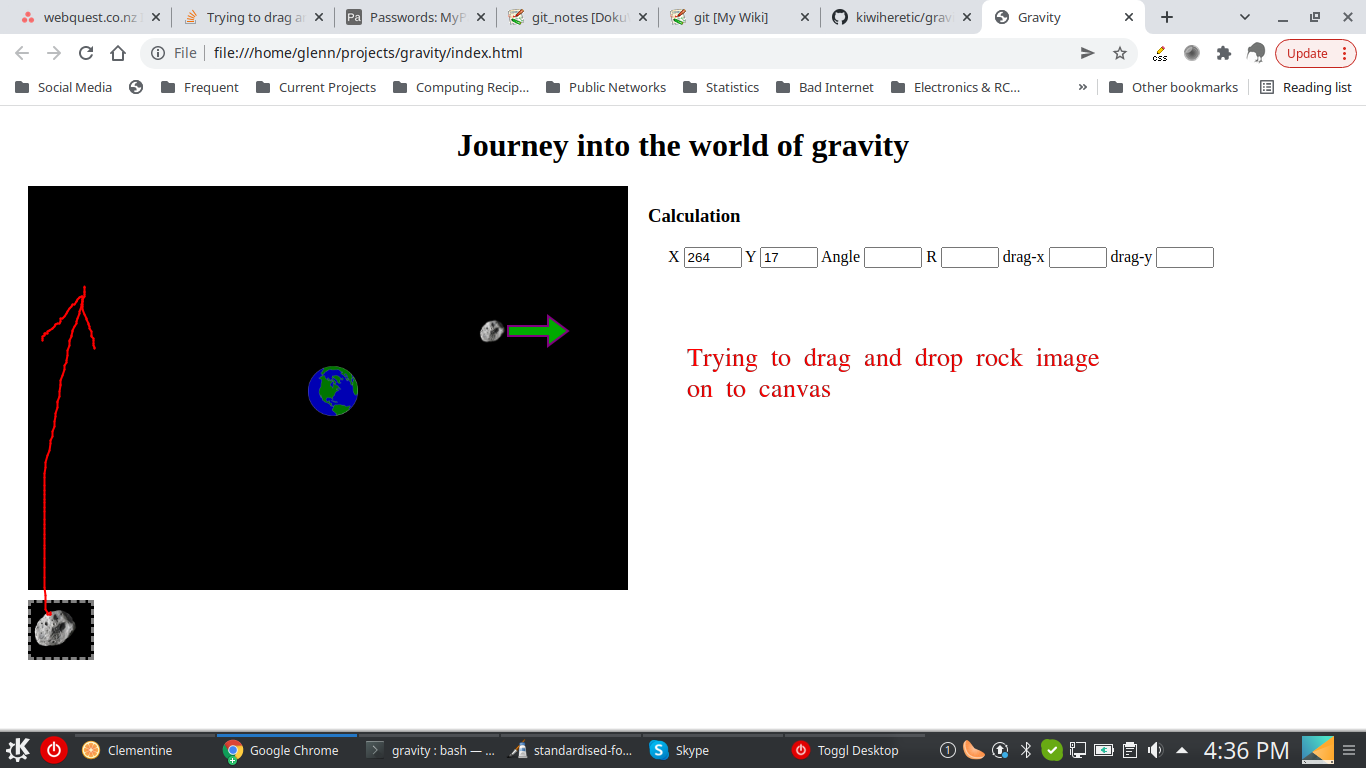
Task: Click the Update button
Action: 1307,53
